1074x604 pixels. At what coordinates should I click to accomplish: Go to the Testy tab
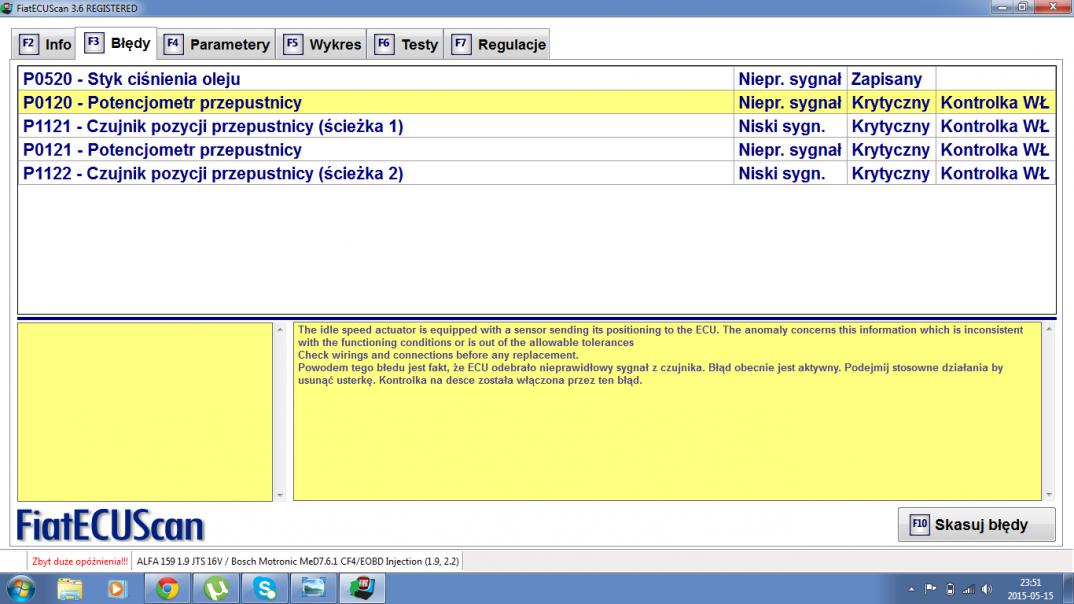click(408, 45)
